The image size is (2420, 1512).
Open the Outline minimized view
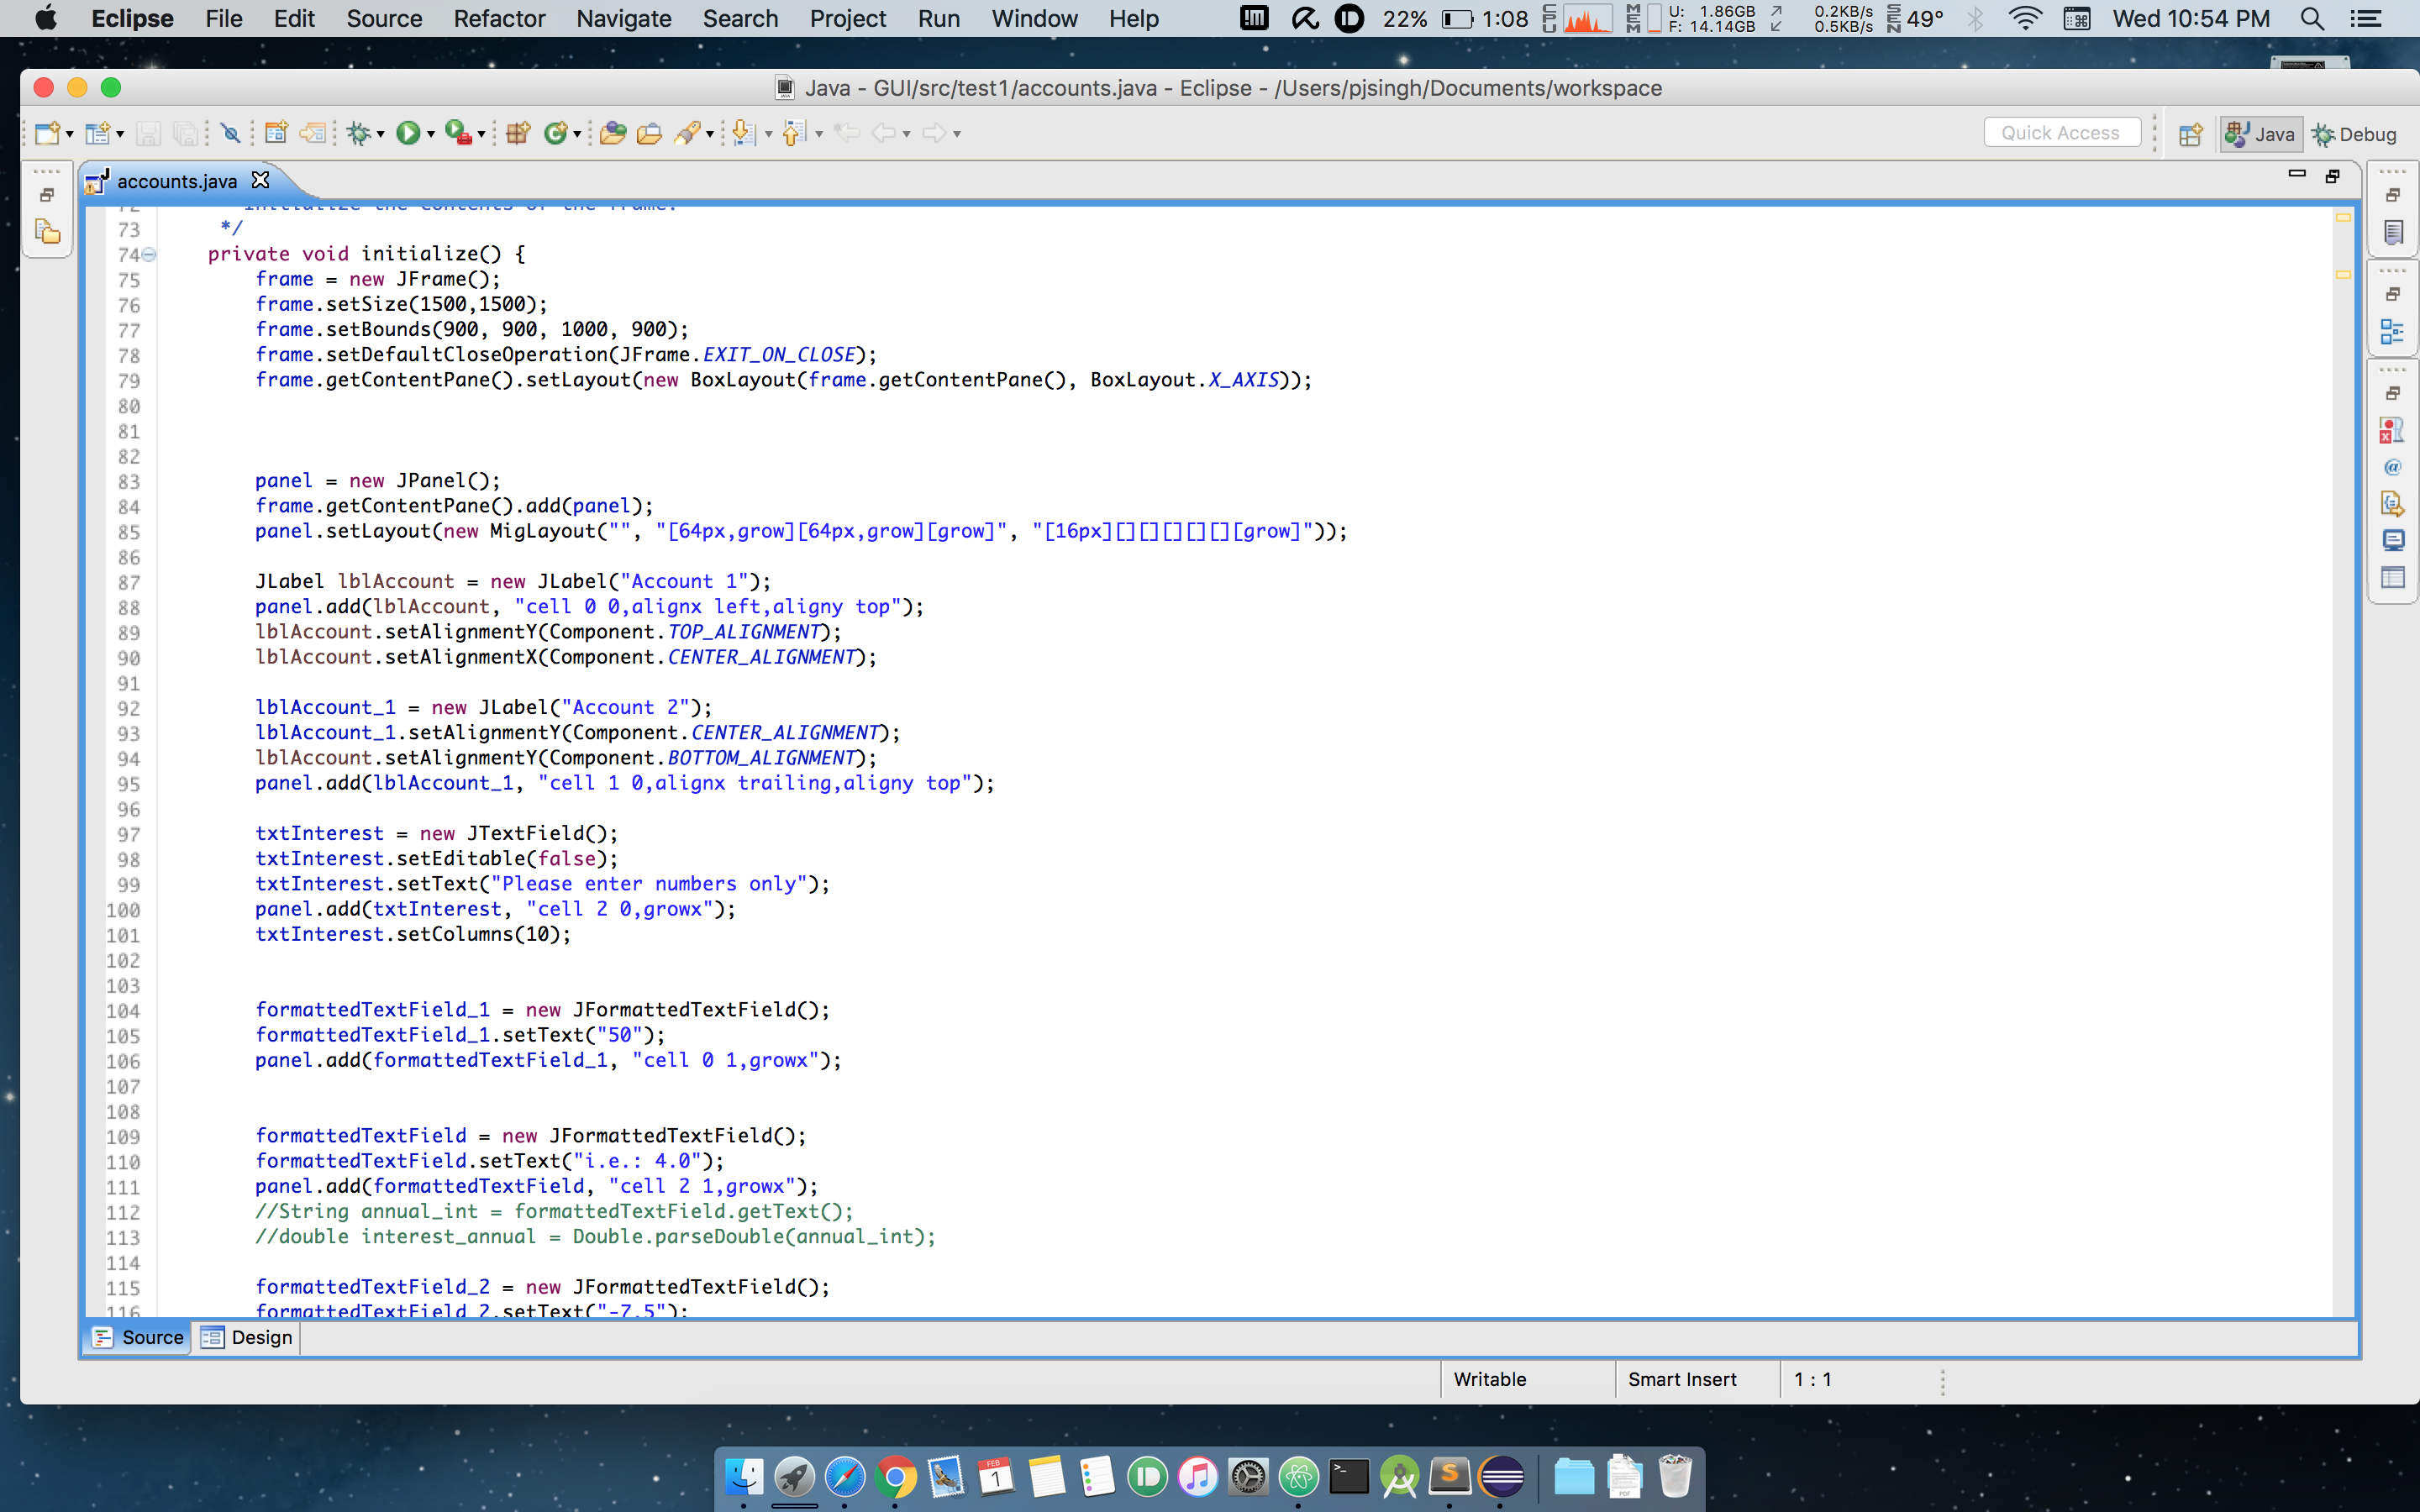pyautogui.click(x=2393, y=331)
